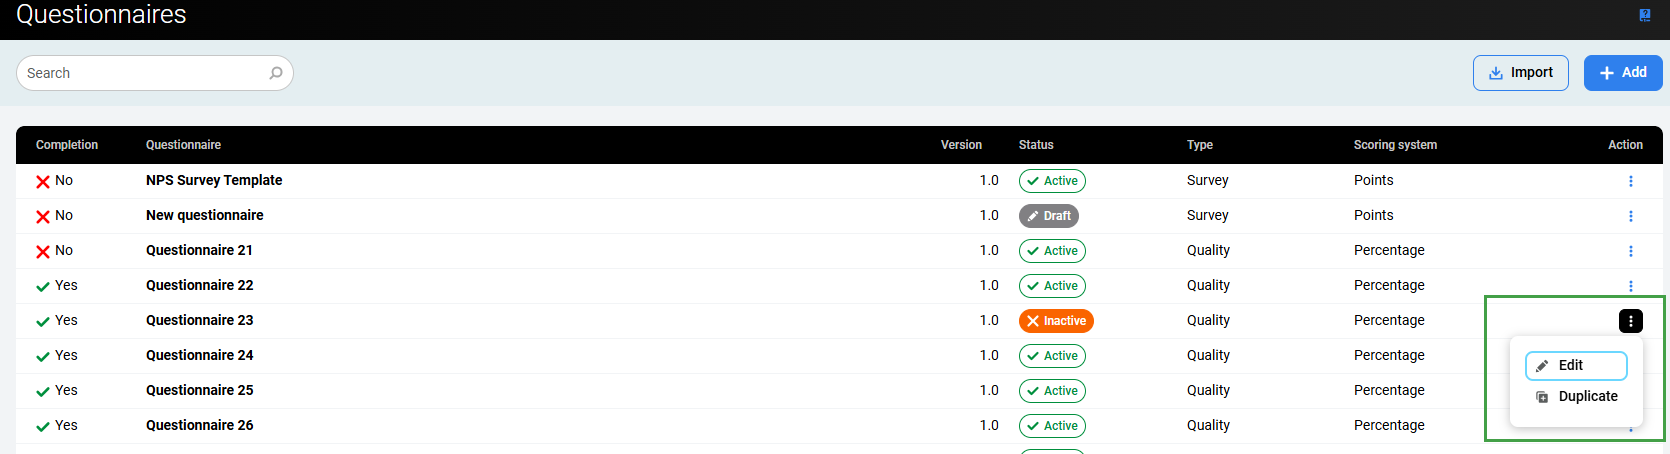
Task: Select Edit from the context menu
Action: point(1575,366)
